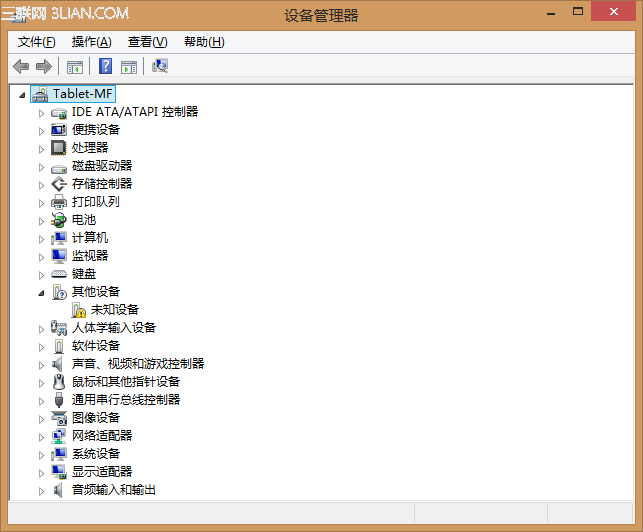Select the 鼠标和其他指针设备 label
Viewport: 643px width, 532px height.
126,382
